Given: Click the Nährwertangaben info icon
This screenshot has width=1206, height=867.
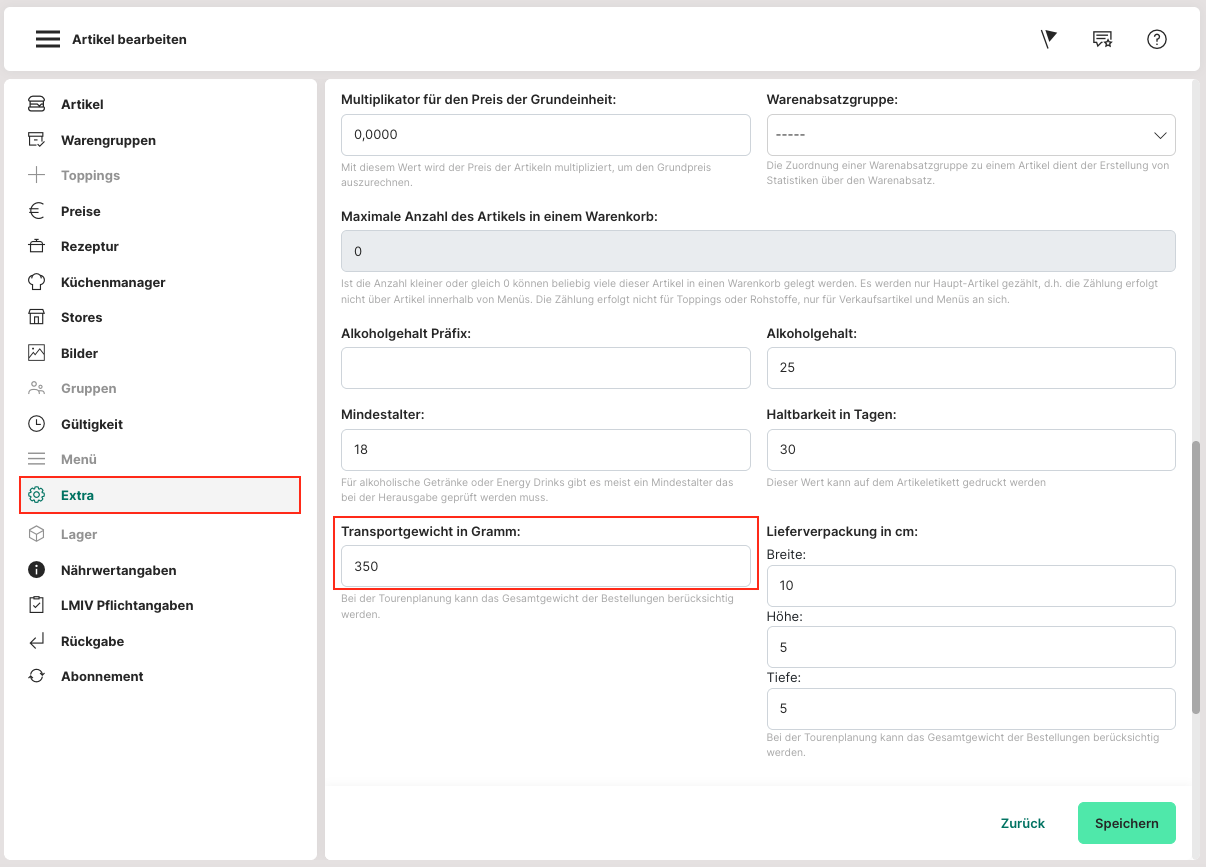Looking at the screenshot, I should pos(37,570).
